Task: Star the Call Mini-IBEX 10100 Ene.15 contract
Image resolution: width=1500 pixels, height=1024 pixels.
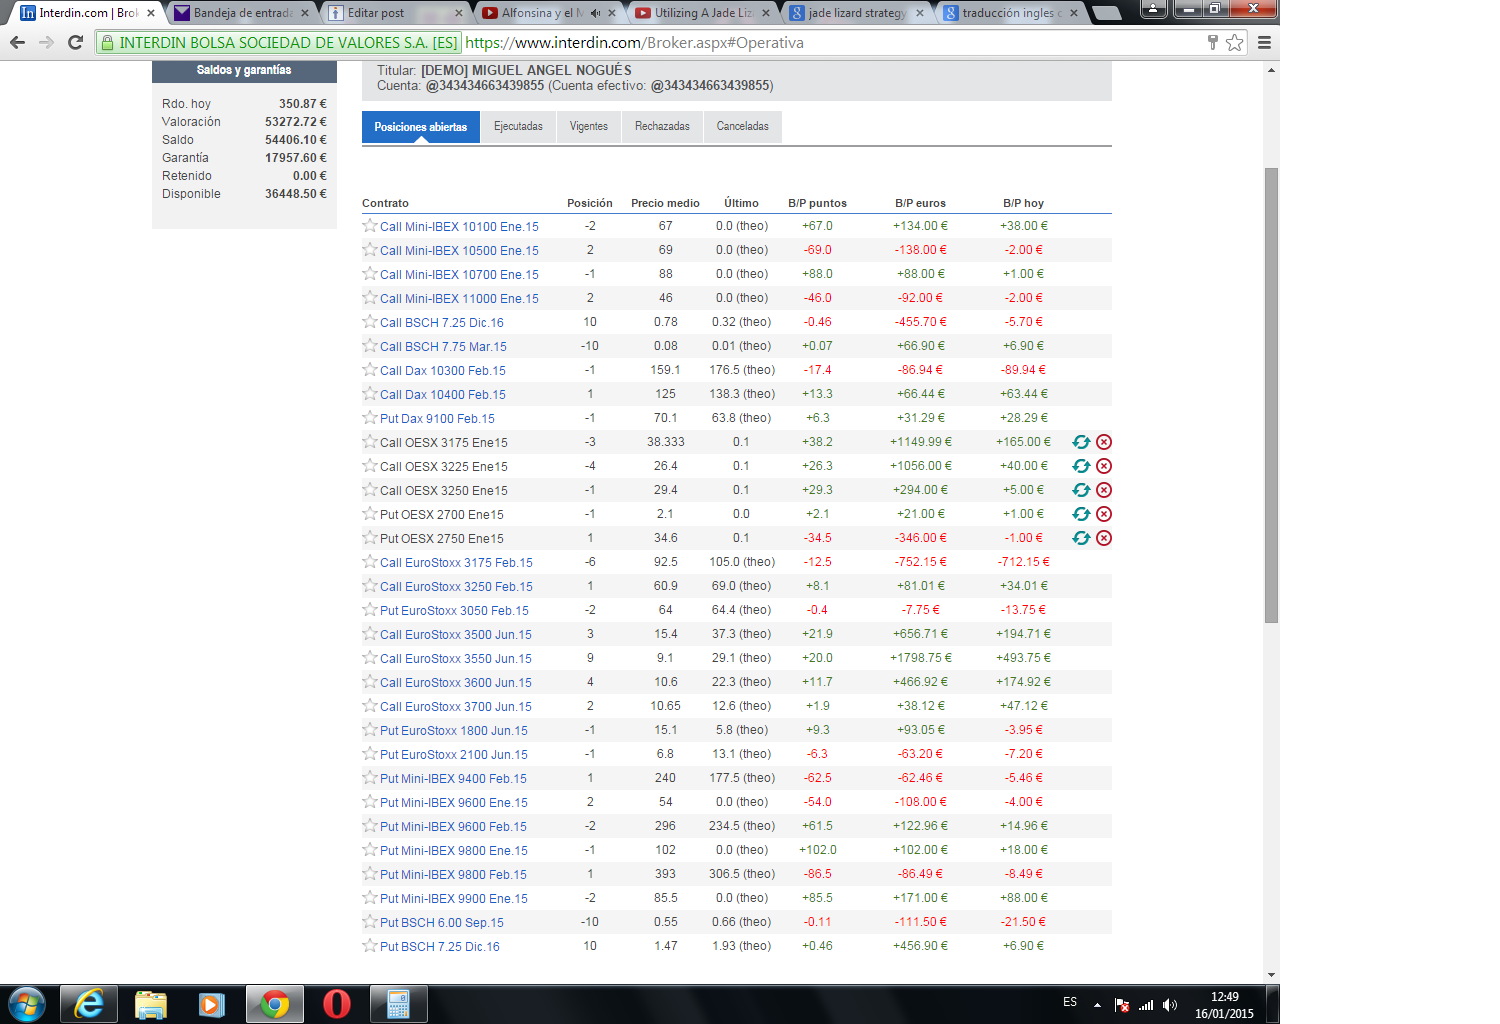Action: click(x=370, y=226)
